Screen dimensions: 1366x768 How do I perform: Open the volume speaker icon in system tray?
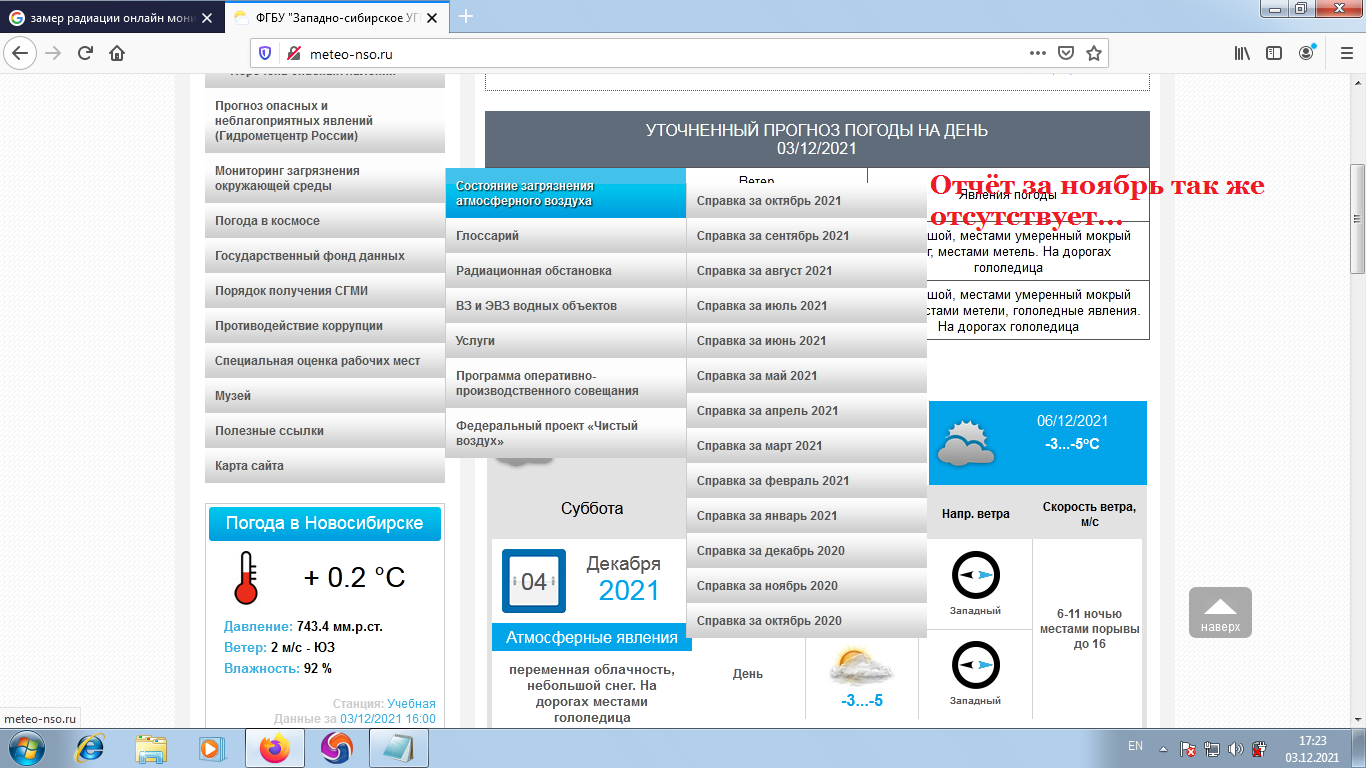point(1235,747)
